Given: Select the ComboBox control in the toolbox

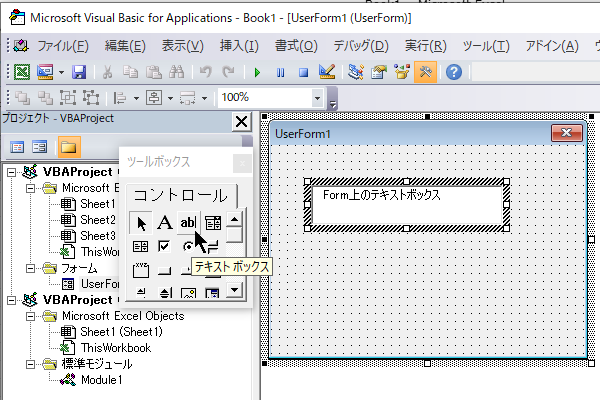Looking at the screenshot, I should pos(212,222).
